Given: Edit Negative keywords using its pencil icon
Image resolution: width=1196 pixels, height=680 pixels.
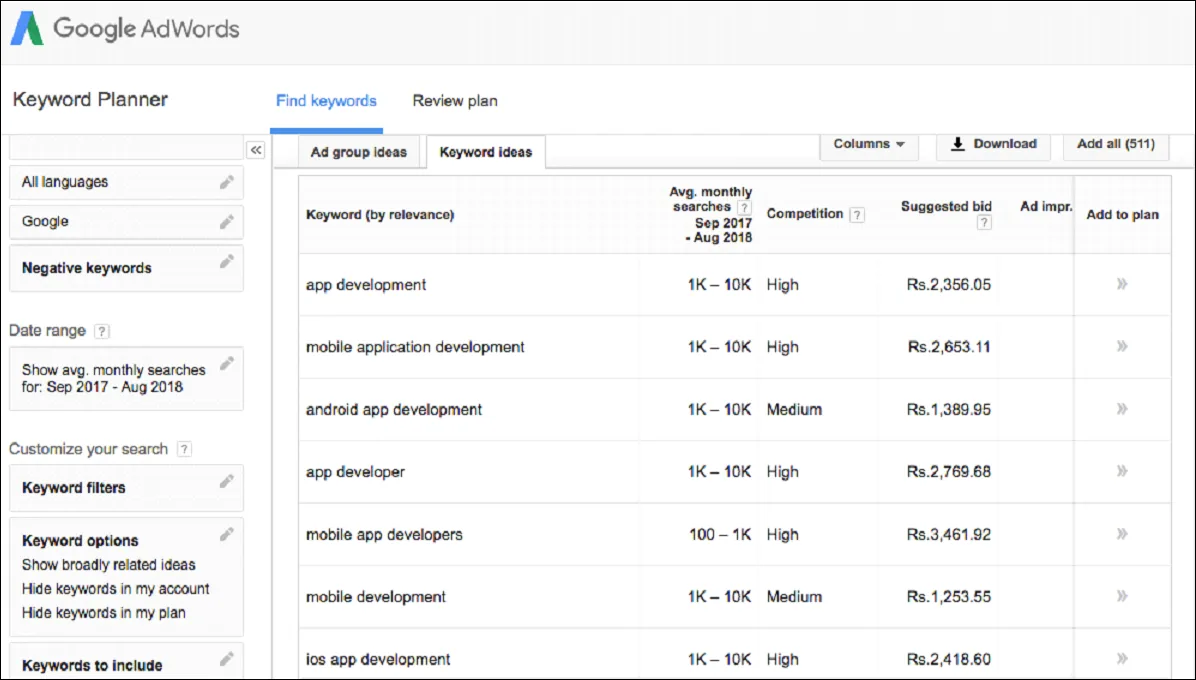Looking at the screenshot, I should [x=228, y=262].
